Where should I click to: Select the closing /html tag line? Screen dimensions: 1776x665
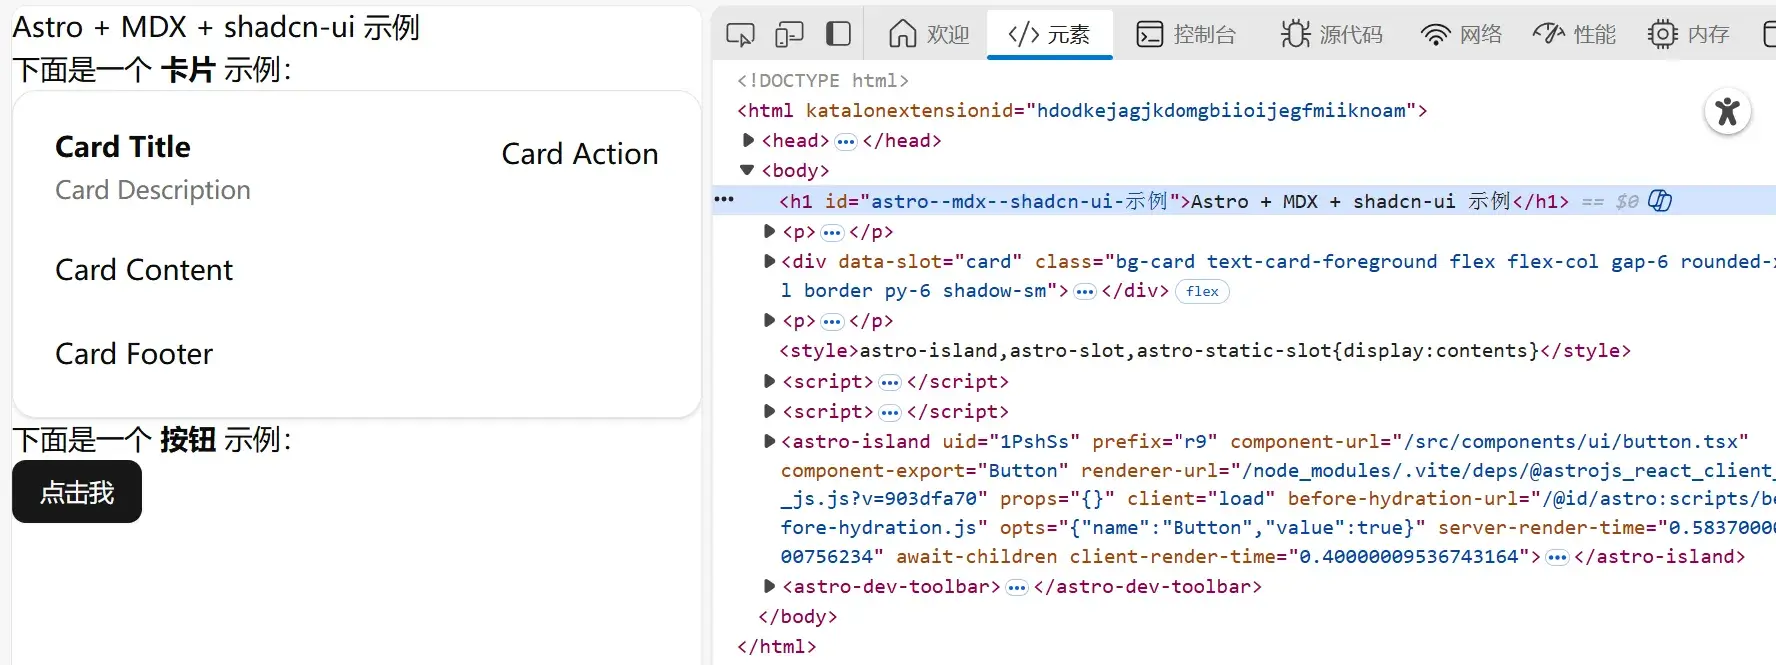pyautogui.click(x=777, y=646)
